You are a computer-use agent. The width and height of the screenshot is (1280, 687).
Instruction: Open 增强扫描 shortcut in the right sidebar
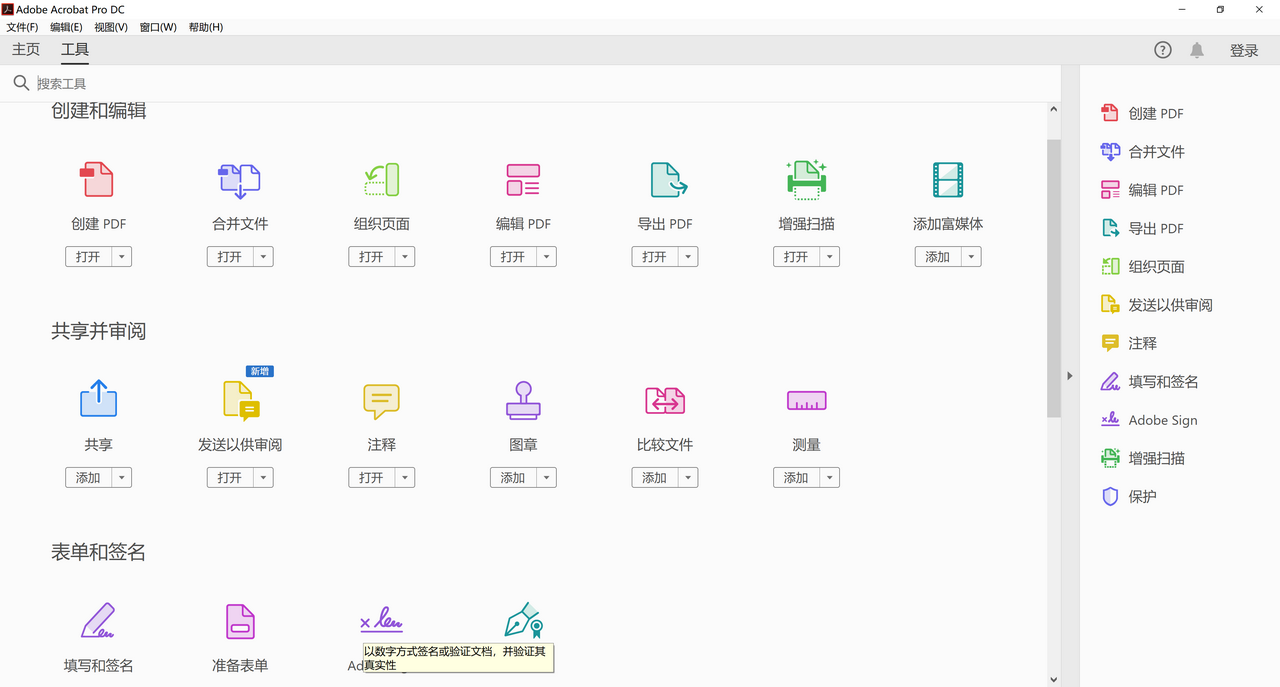coord(1143,458)
